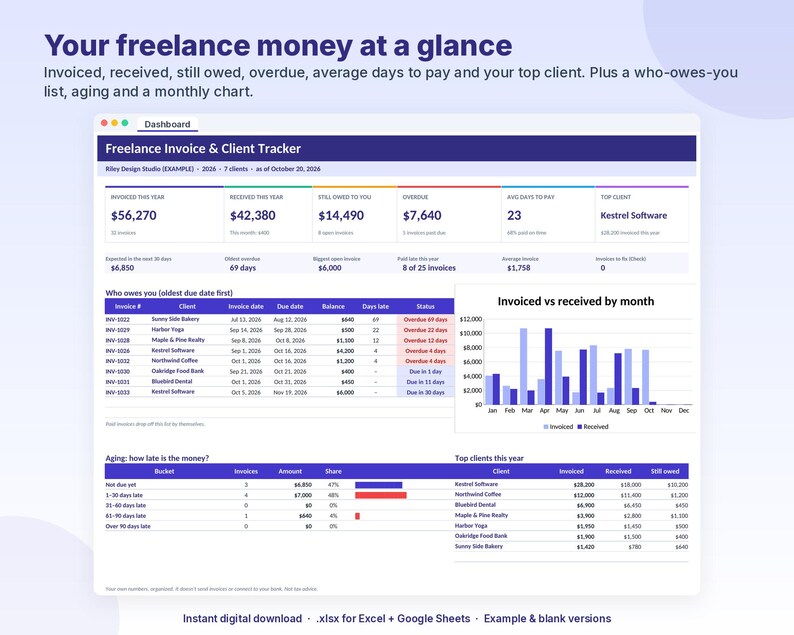Click the $6,000 biggest open invoice value

coord(330,268)
